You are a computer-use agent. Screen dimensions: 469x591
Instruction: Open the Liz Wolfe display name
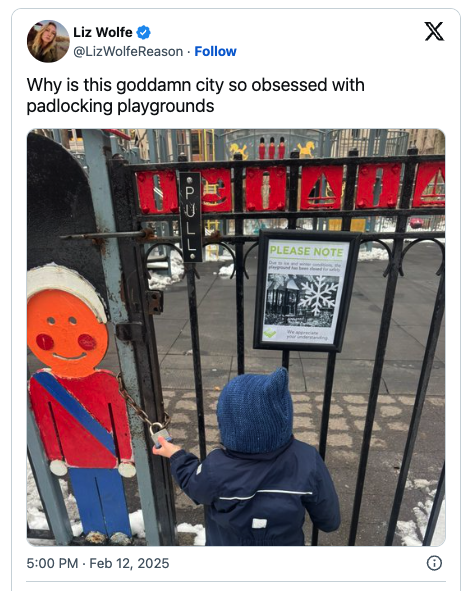coord(103,32)
